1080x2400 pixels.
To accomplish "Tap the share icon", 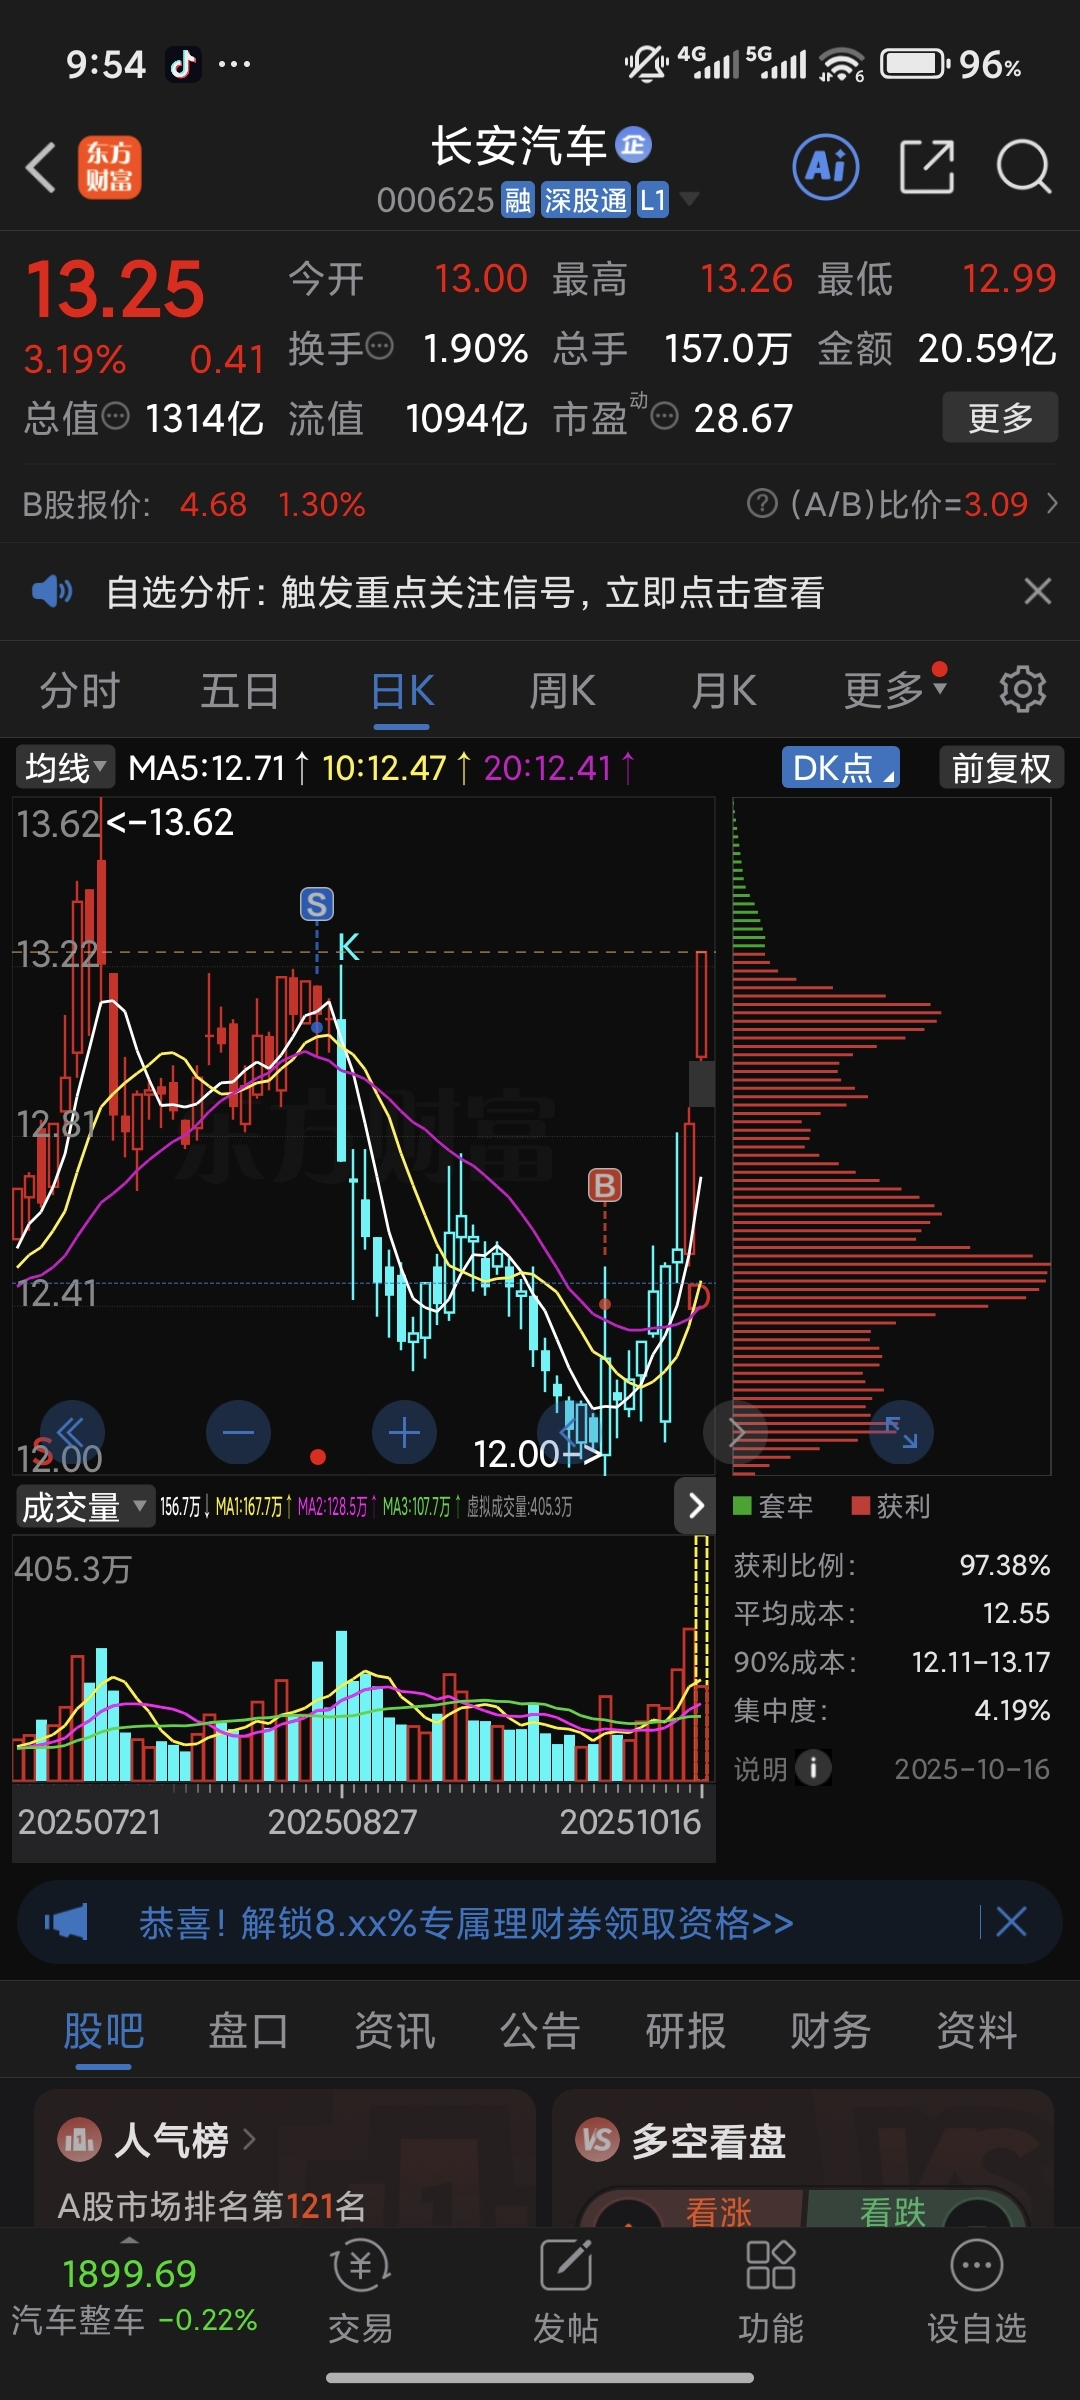I will (x=927, y=167).
